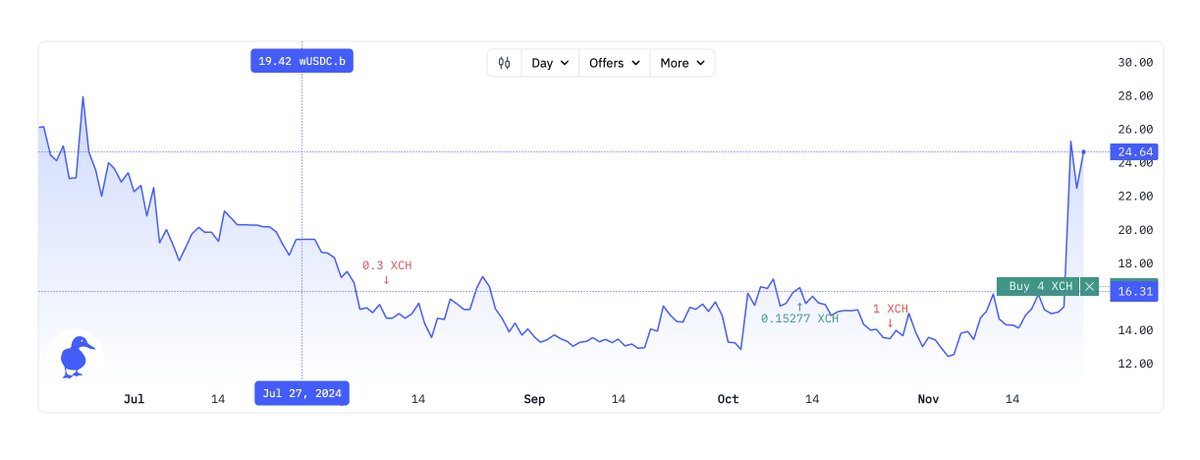Click the 28.00 price axis label
Image resolution: width=1200 pixels, height=460 pixels.
click(x=1135, y=96)
